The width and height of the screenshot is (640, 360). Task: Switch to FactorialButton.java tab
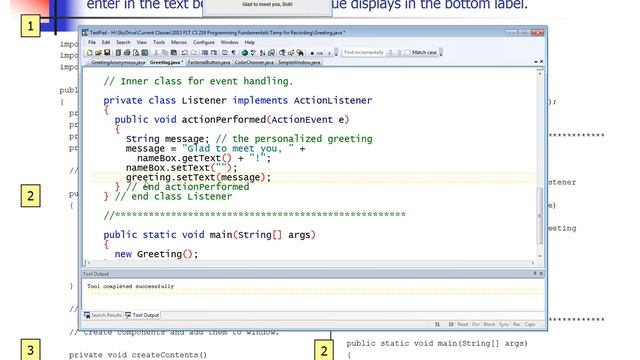(x=209, y=62)
